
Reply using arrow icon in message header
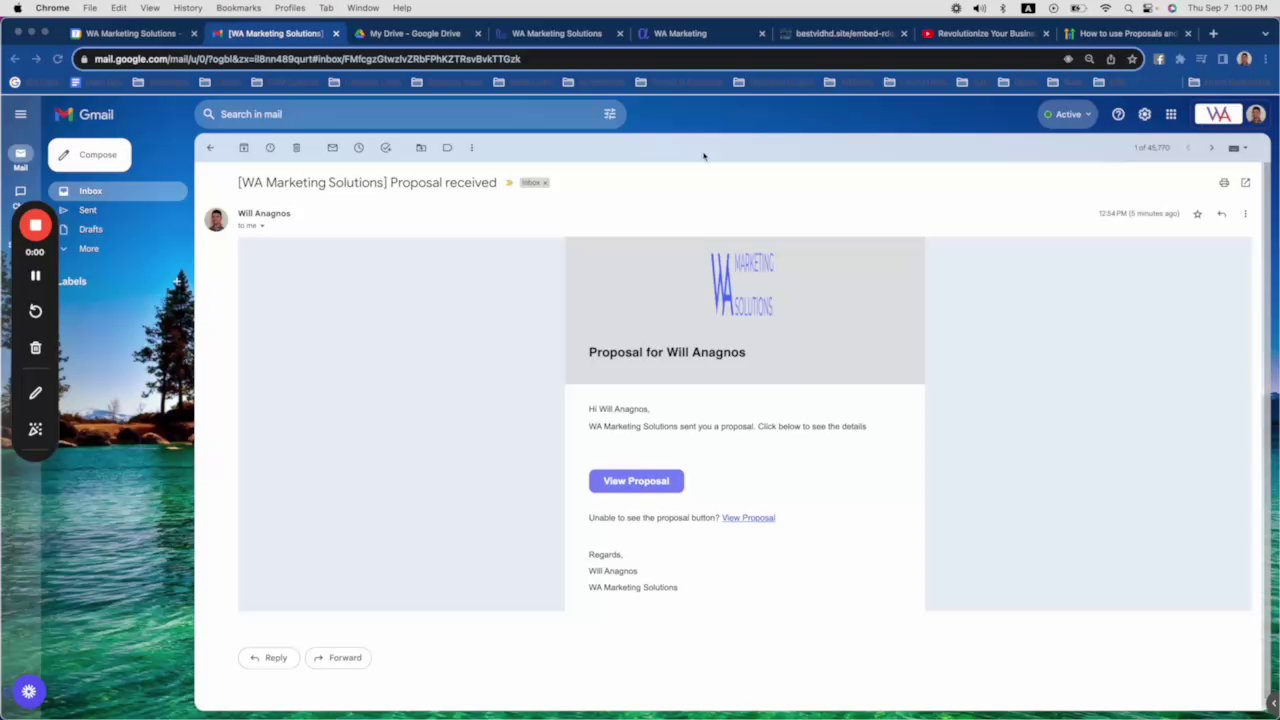coord(1221,214)
